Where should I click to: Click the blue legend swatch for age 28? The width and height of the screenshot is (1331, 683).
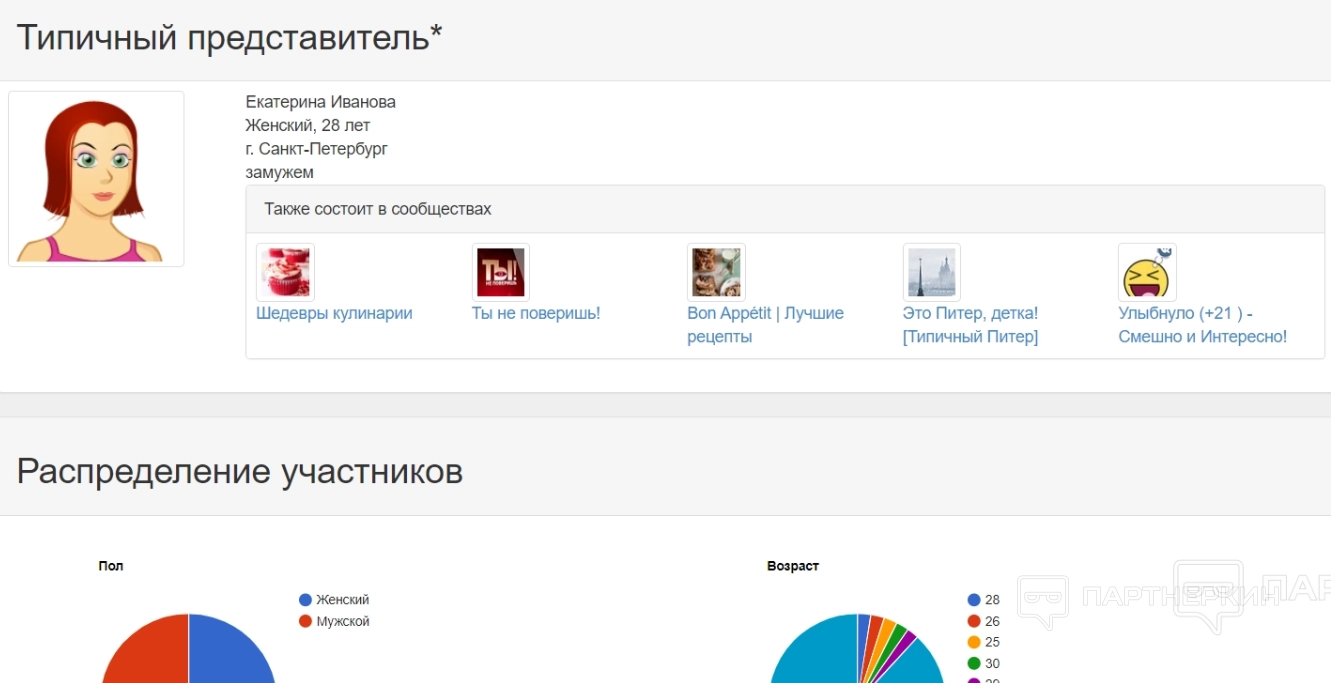click(974, 600)
